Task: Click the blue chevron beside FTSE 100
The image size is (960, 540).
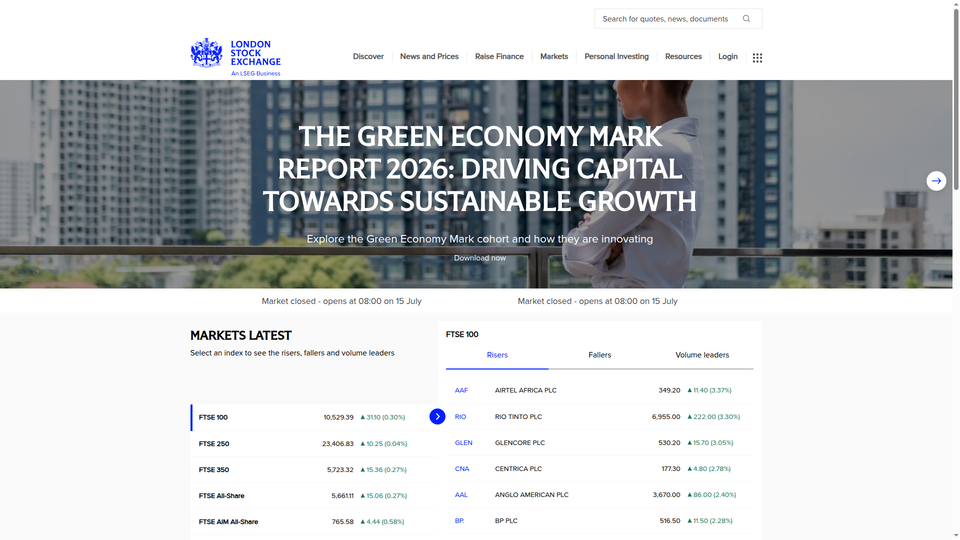Action: point(437,416)
